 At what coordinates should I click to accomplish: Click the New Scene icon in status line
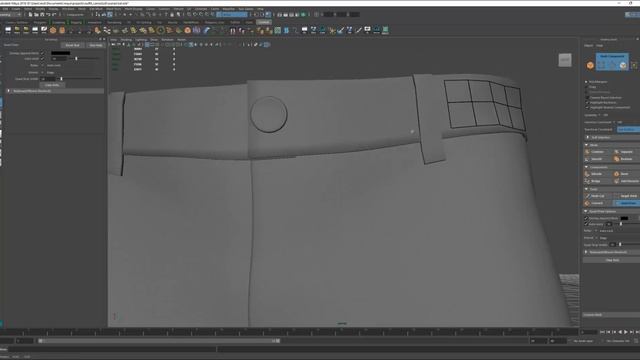(x=30, y=15)
